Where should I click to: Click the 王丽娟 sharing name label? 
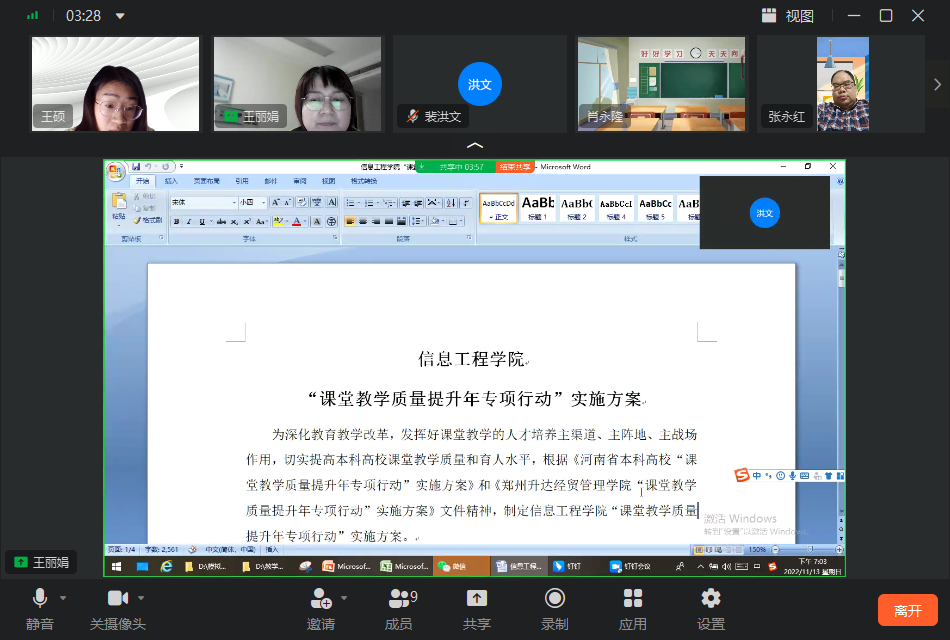click(x=42, y=562)
